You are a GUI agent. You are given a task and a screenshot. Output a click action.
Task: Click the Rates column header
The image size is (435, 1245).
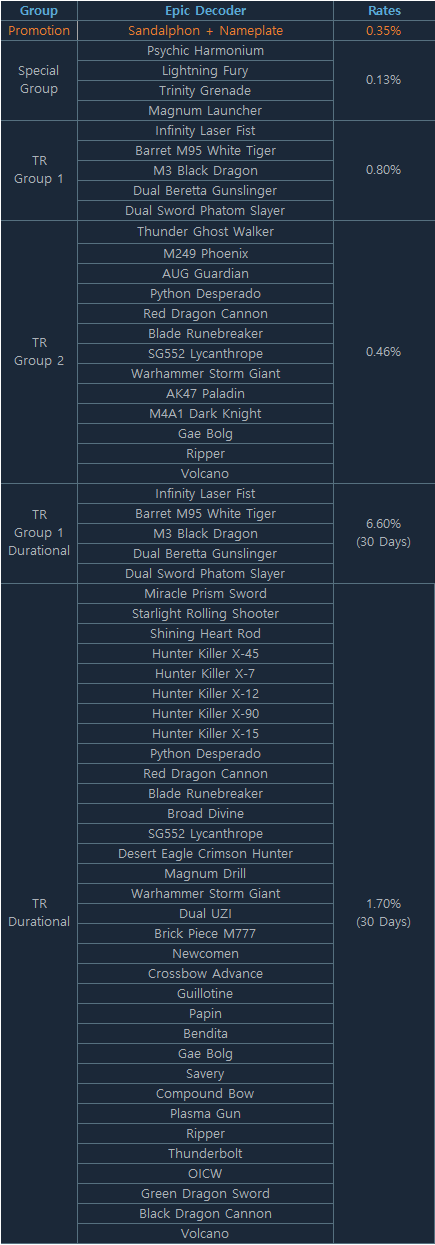point(384,11)
